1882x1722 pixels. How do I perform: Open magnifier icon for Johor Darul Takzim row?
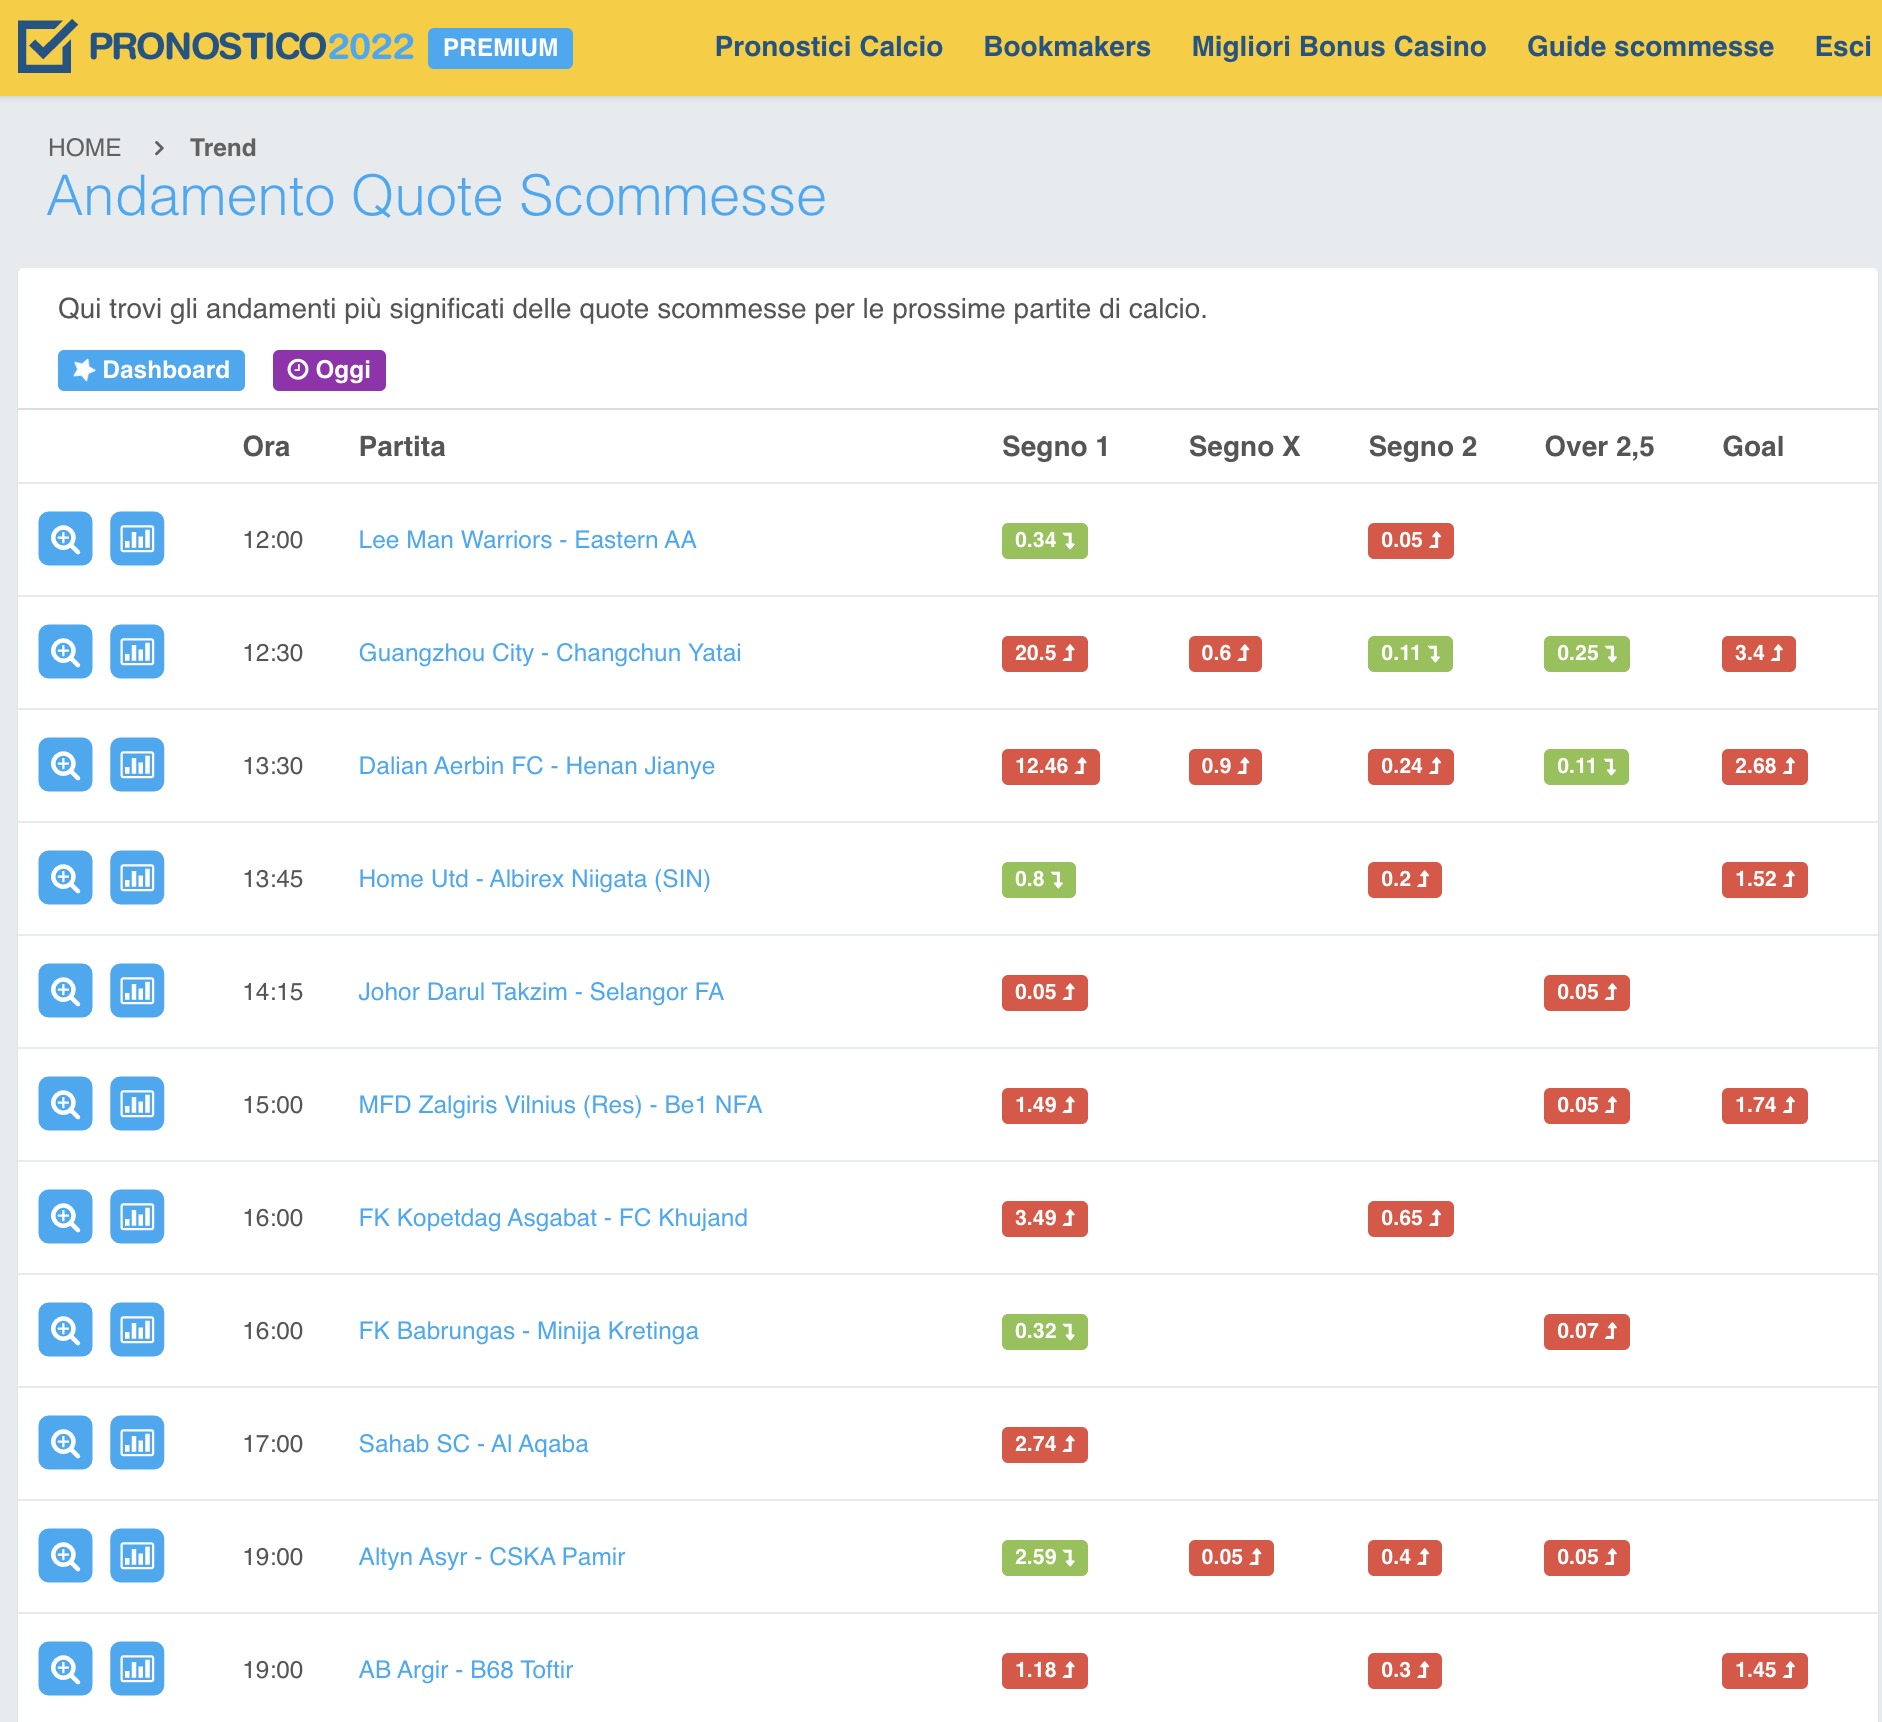65,991
